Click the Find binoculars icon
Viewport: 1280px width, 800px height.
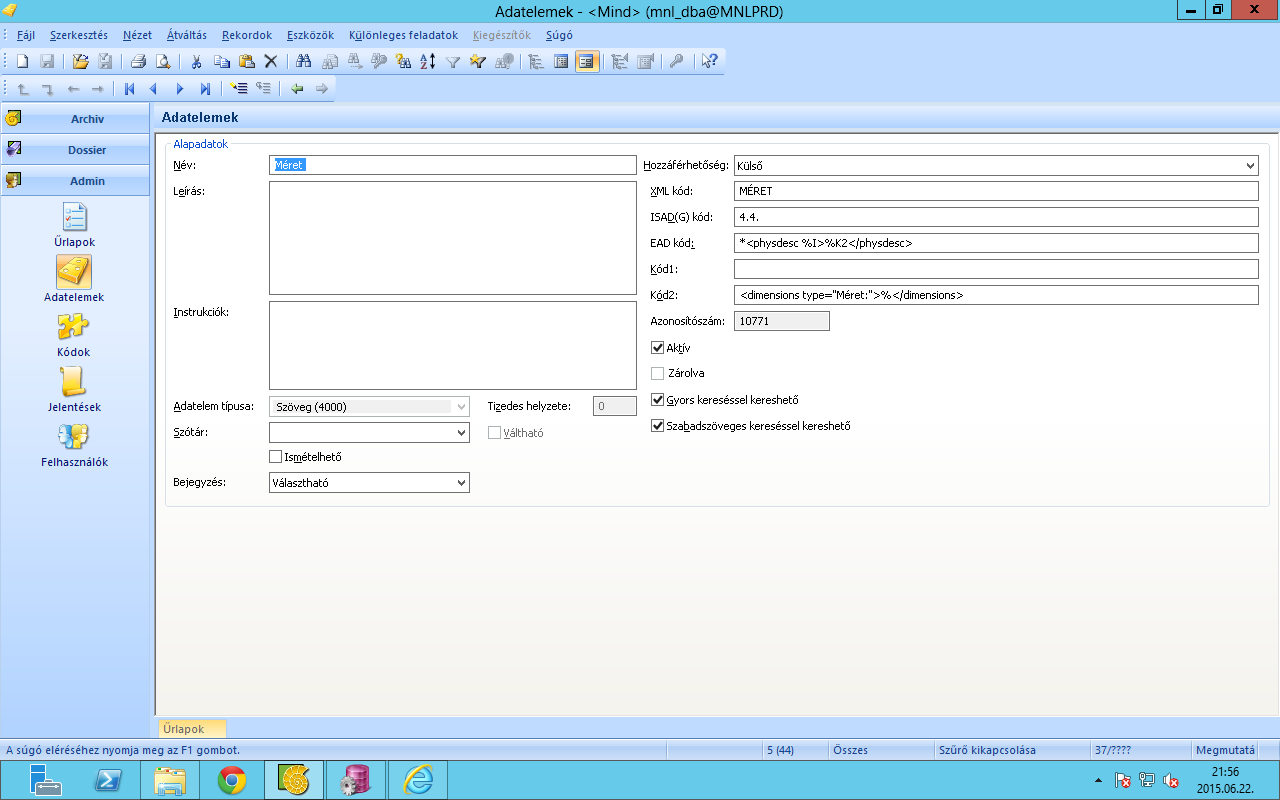[304, 61]
